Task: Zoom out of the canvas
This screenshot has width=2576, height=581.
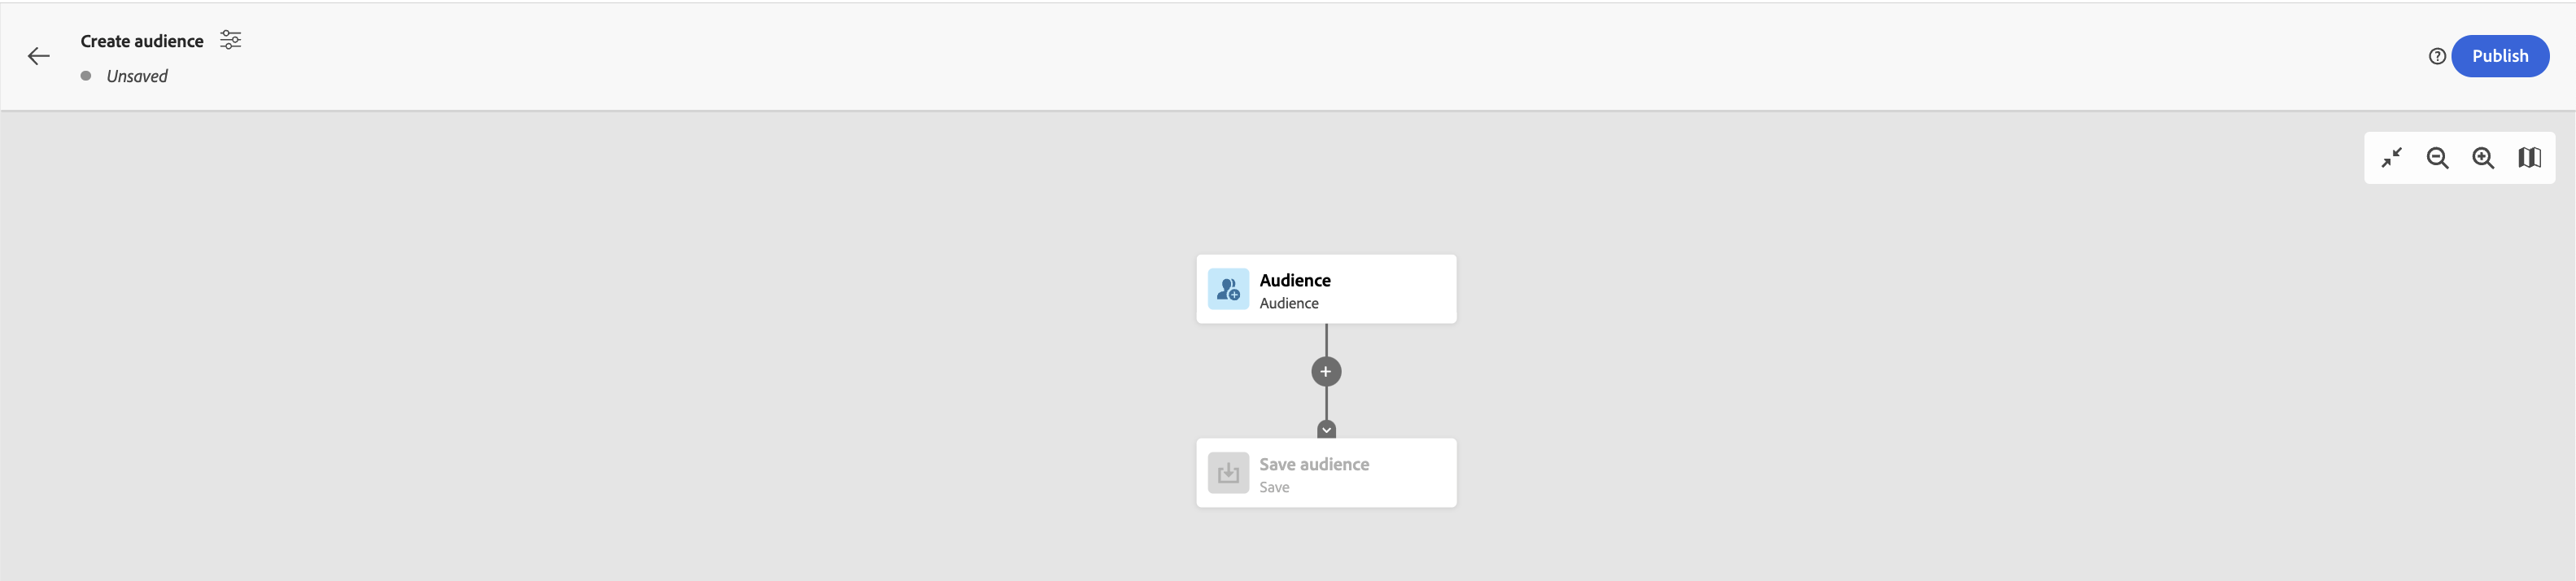Action: coord(2437,158)
